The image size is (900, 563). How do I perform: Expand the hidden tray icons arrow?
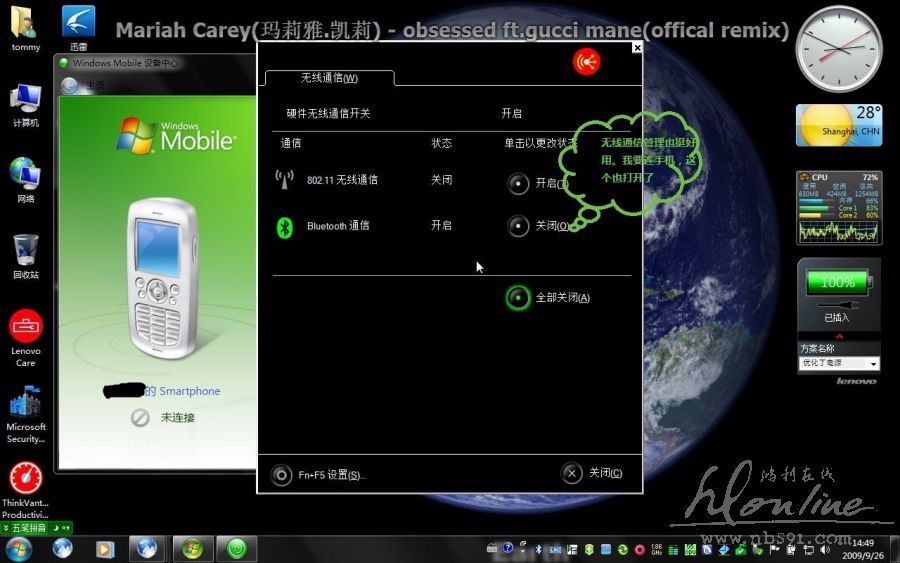[523, 551]
